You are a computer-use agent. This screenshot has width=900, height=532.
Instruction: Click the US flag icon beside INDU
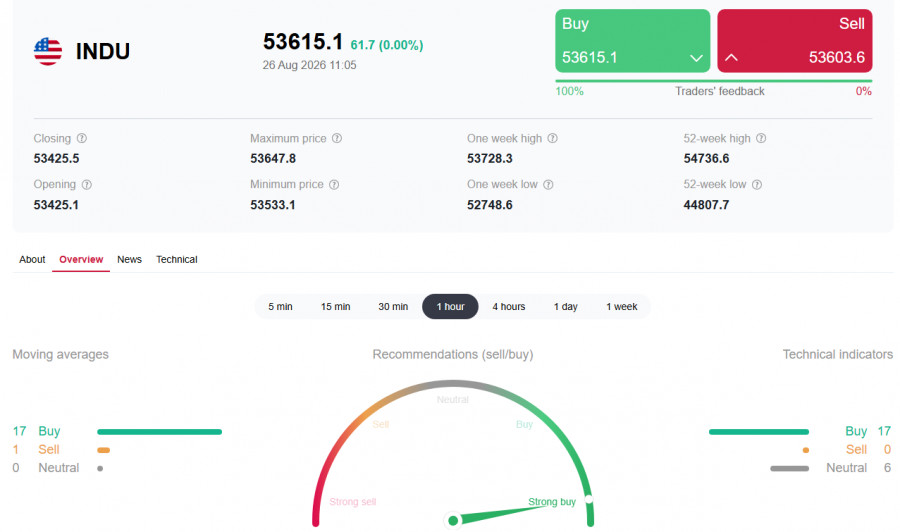tap(48, 52)
